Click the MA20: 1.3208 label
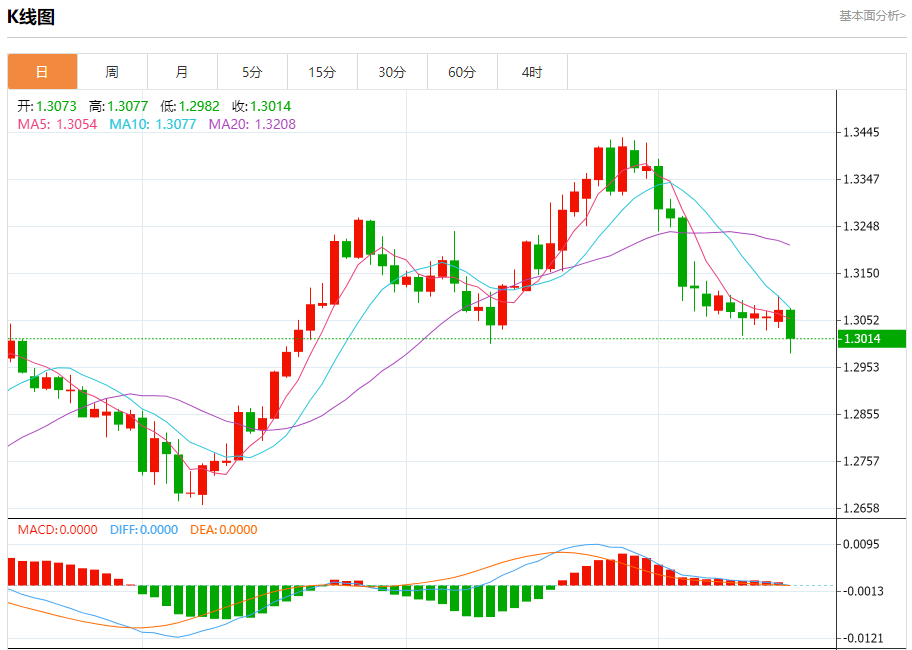The height and width of the screenshot is (650, 912). pos(252,124)
